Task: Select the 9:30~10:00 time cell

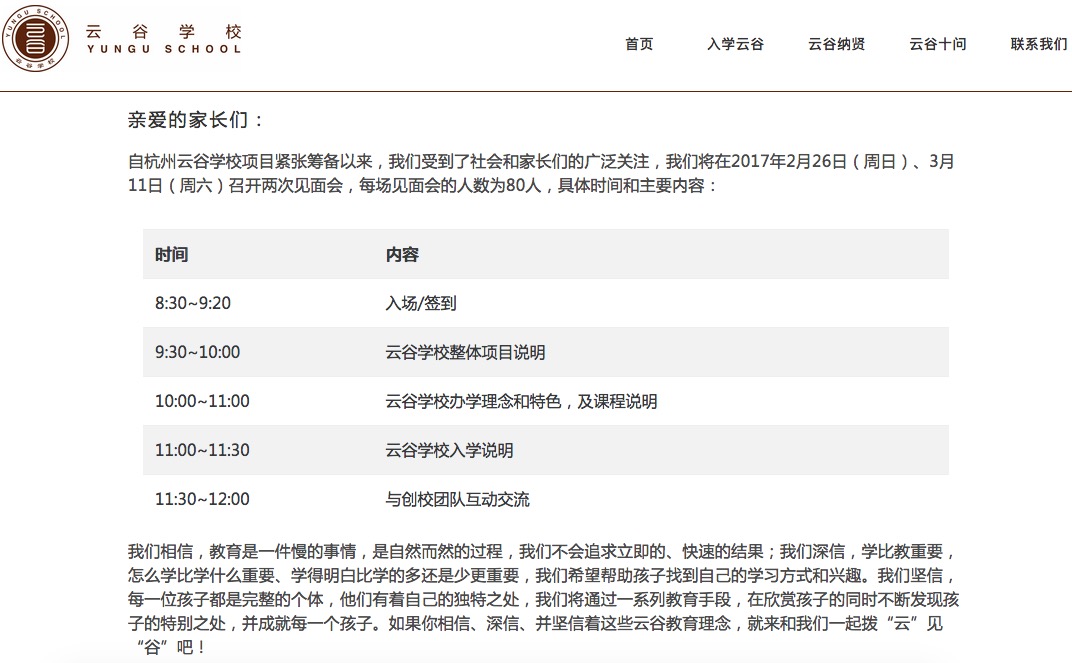Action: click(197, 352)
